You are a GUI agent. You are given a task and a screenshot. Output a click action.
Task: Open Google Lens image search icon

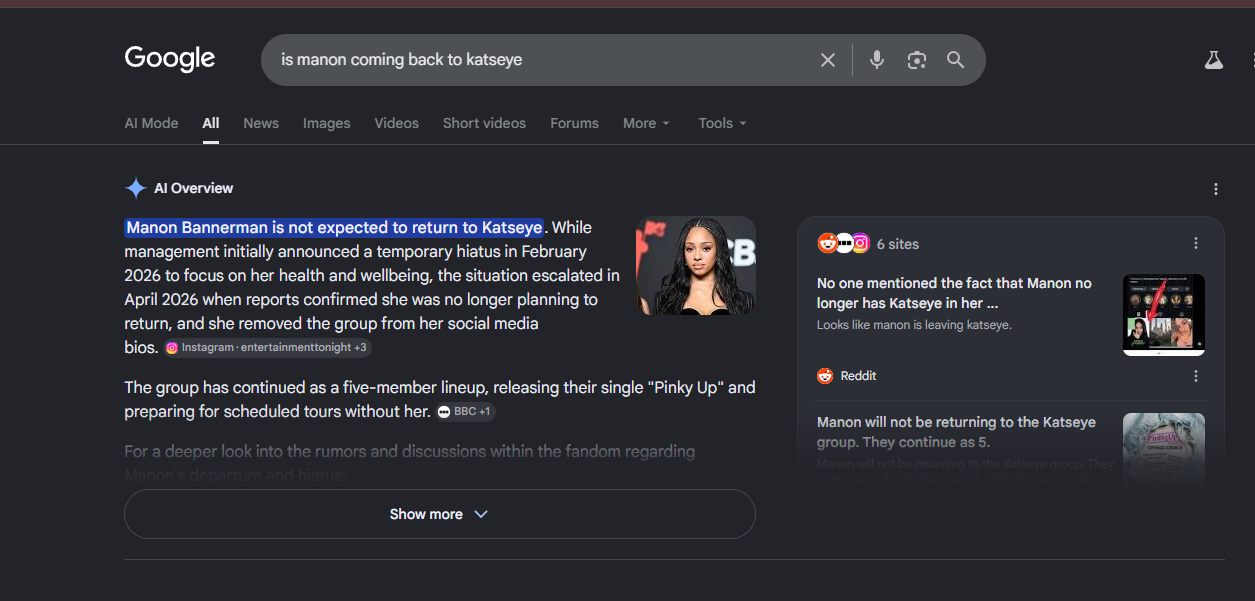tap(916, 60)
